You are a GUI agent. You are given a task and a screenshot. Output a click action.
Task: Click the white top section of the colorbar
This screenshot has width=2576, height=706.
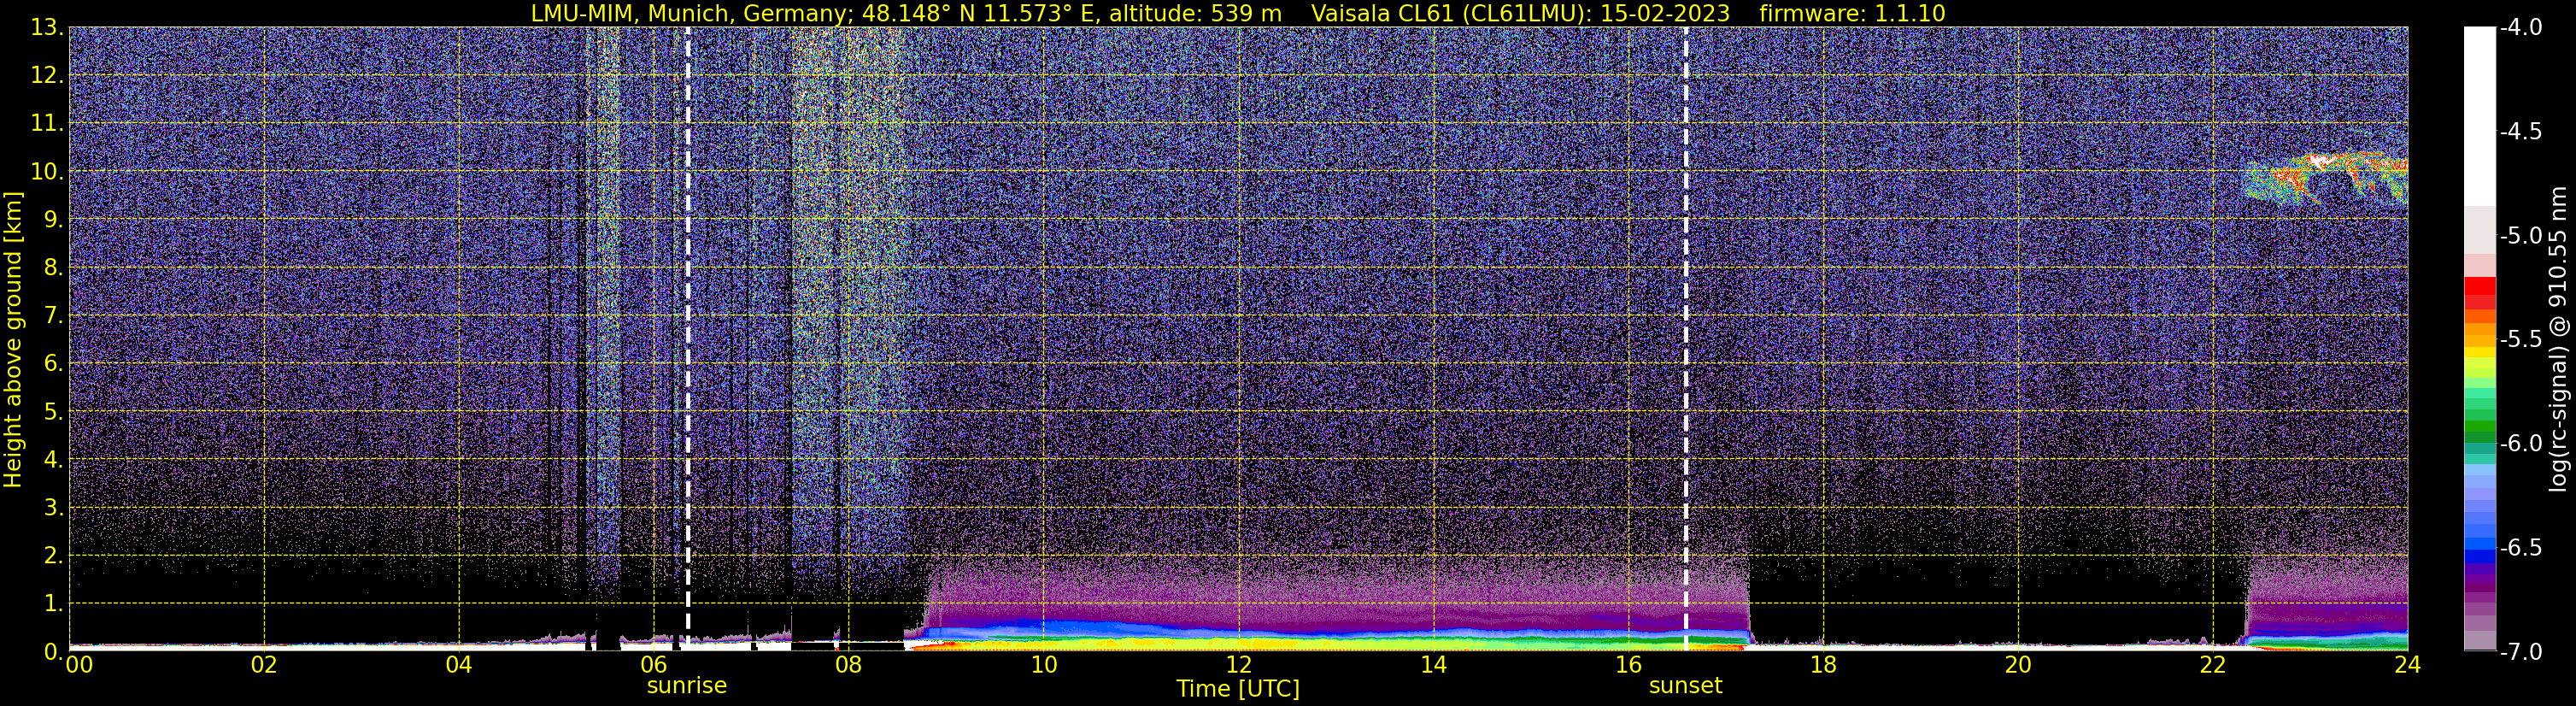point(2480,116)
